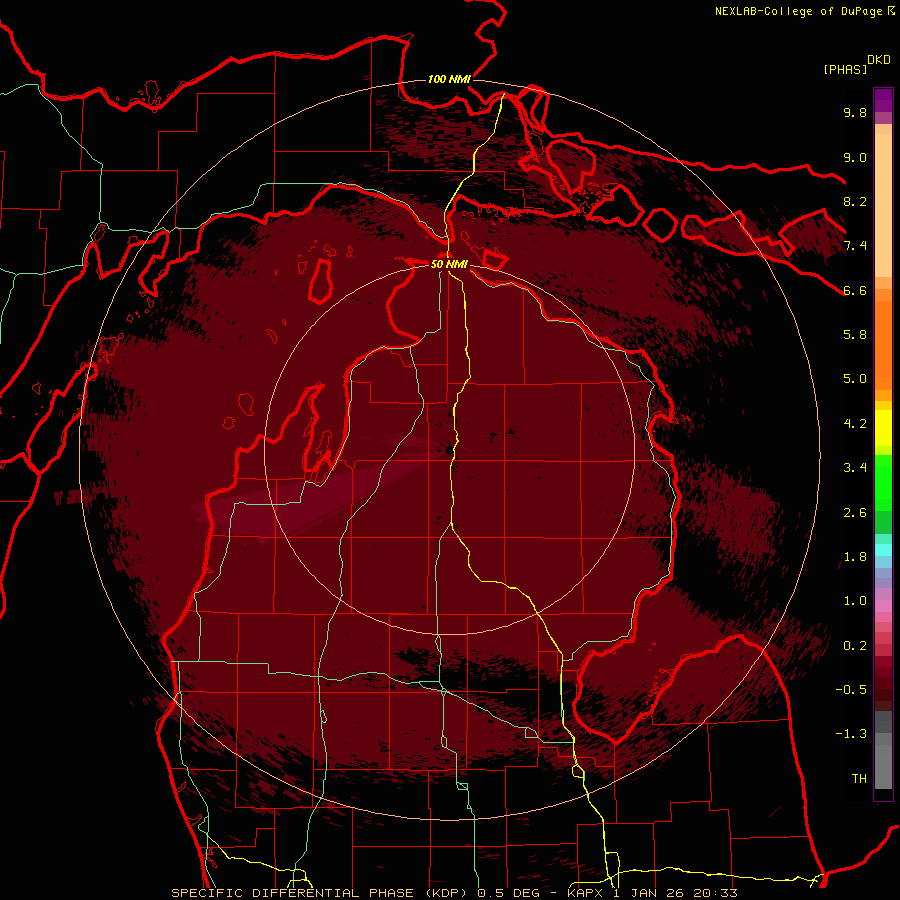Click the cyan band of the color bar
900x900 pixels.
tap(883, 550)
